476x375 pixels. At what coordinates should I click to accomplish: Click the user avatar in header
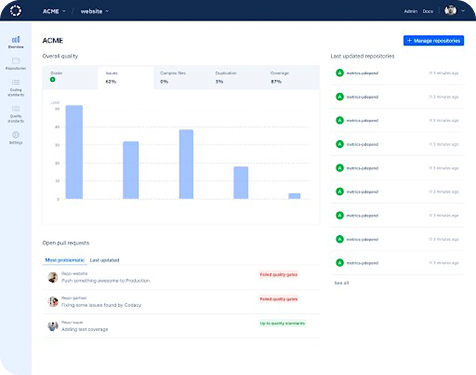point(450,10)
